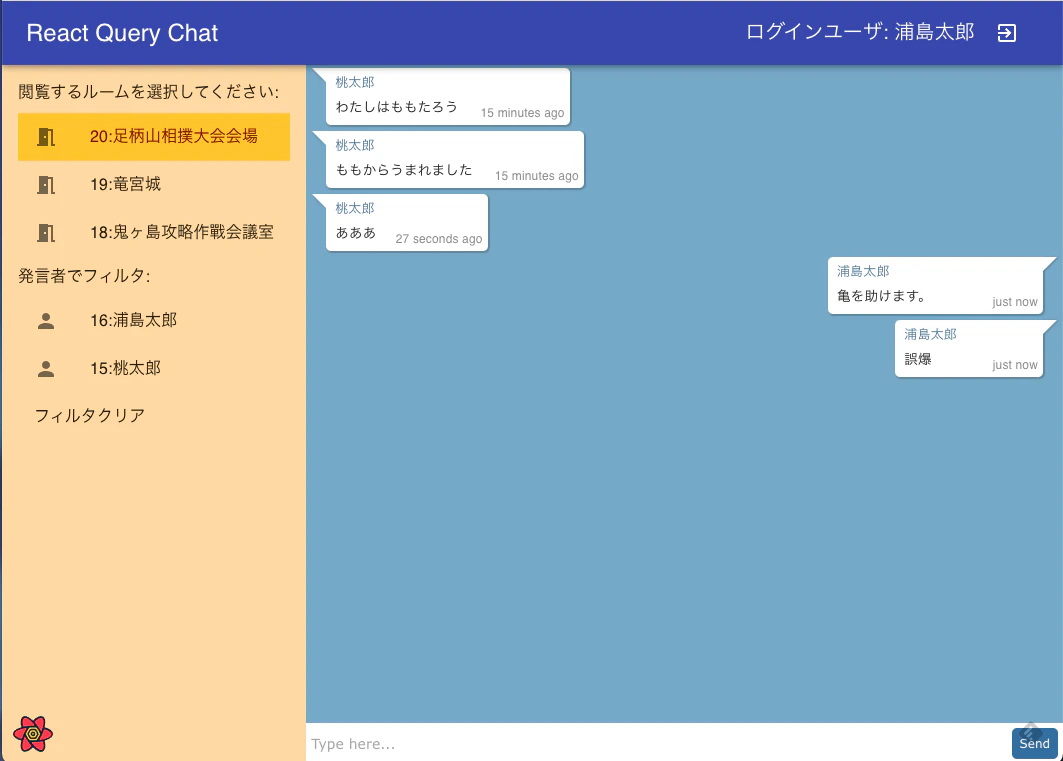Click 閲覧するルームを選択してください heading

[x=148, y=91]
